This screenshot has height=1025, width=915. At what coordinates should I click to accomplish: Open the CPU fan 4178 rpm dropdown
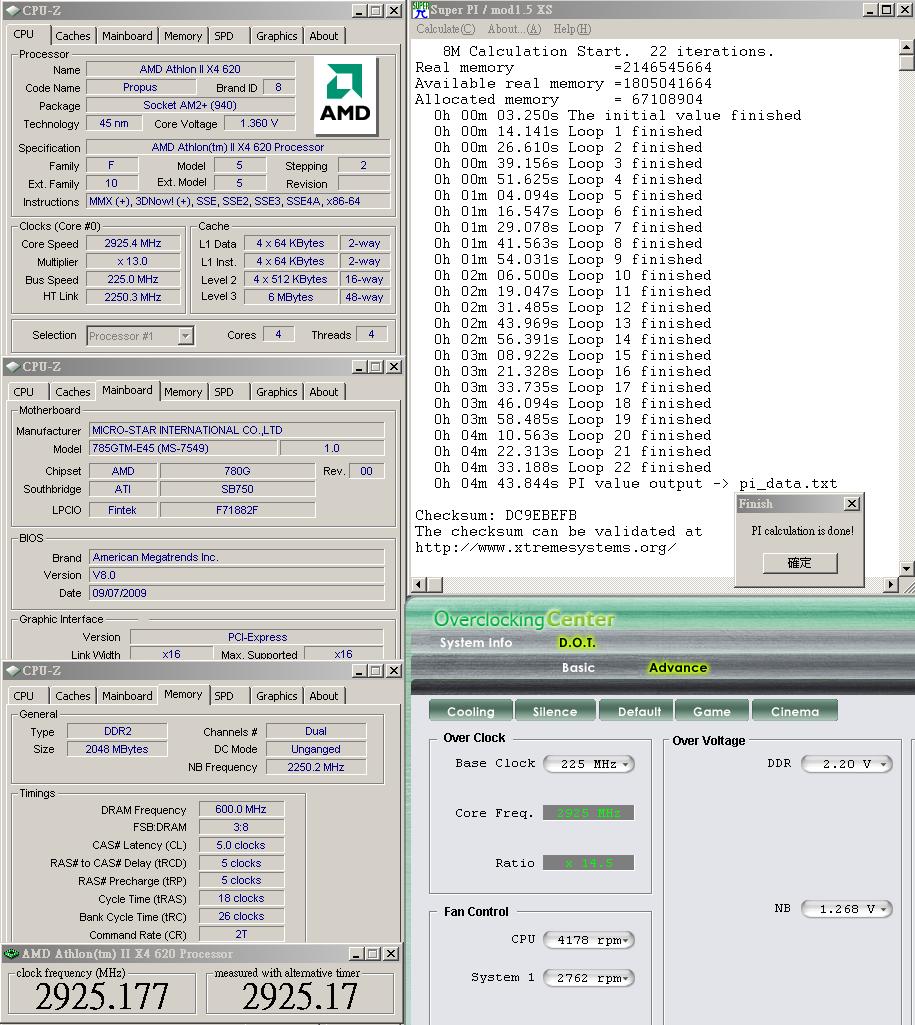coord(589,940)
